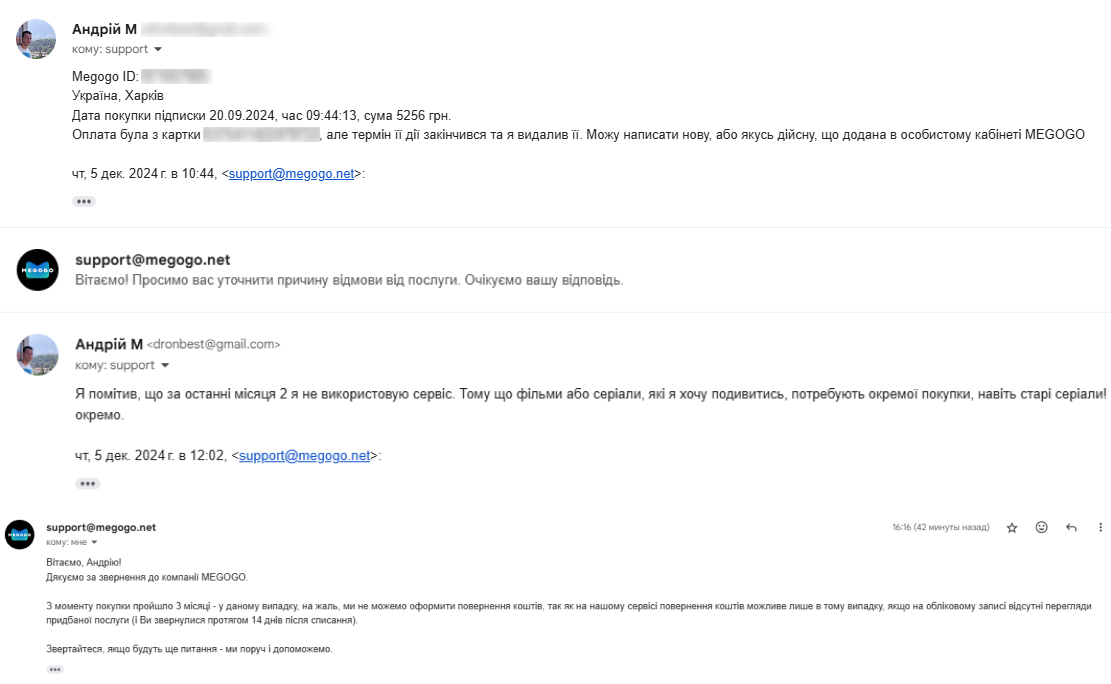Screen dimensions: 1111x684
Task: Add an emoji reaction to the last email
Action: coord(1041,527)
